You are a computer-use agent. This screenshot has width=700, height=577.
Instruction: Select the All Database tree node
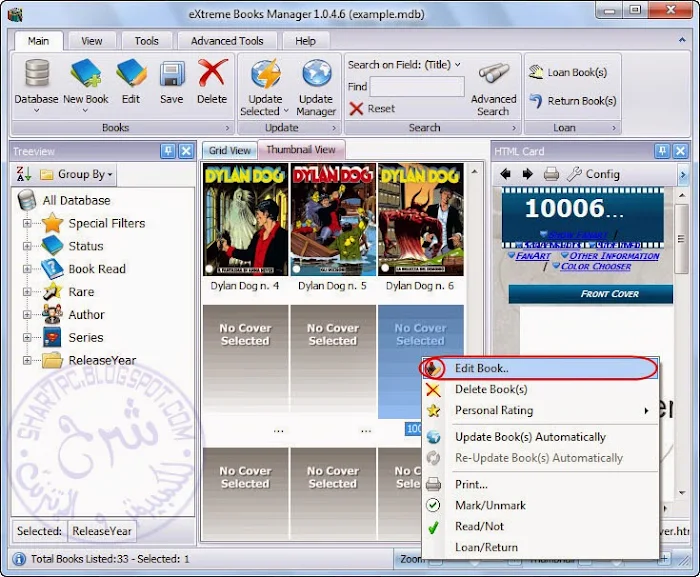tap(76, 201)
